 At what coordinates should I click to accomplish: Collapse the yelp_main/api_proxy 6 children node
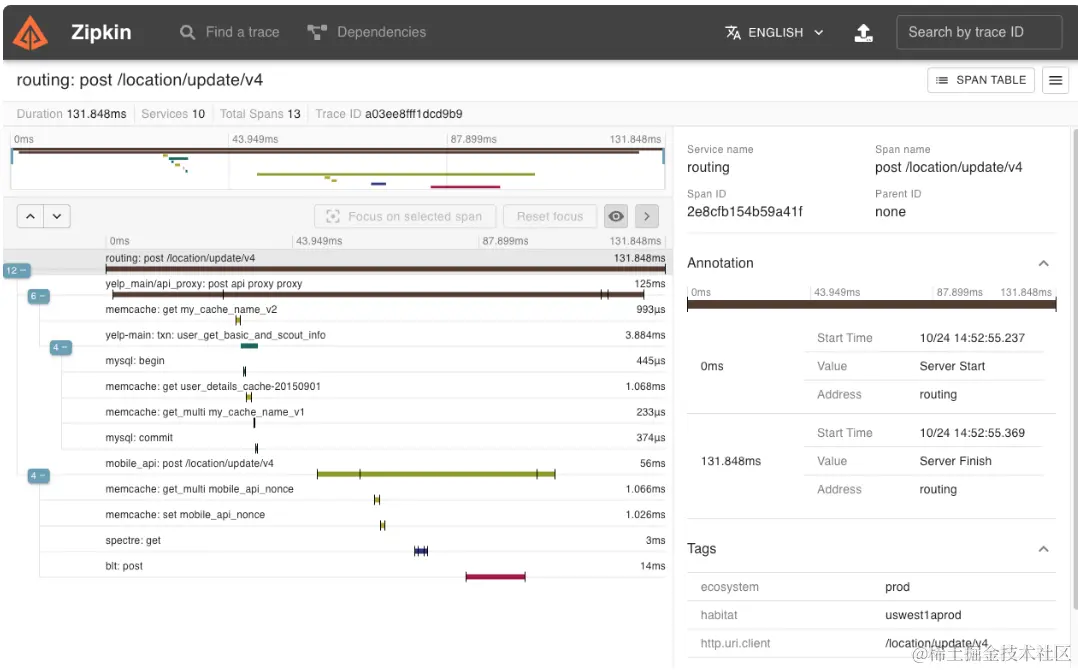(38, 296)
